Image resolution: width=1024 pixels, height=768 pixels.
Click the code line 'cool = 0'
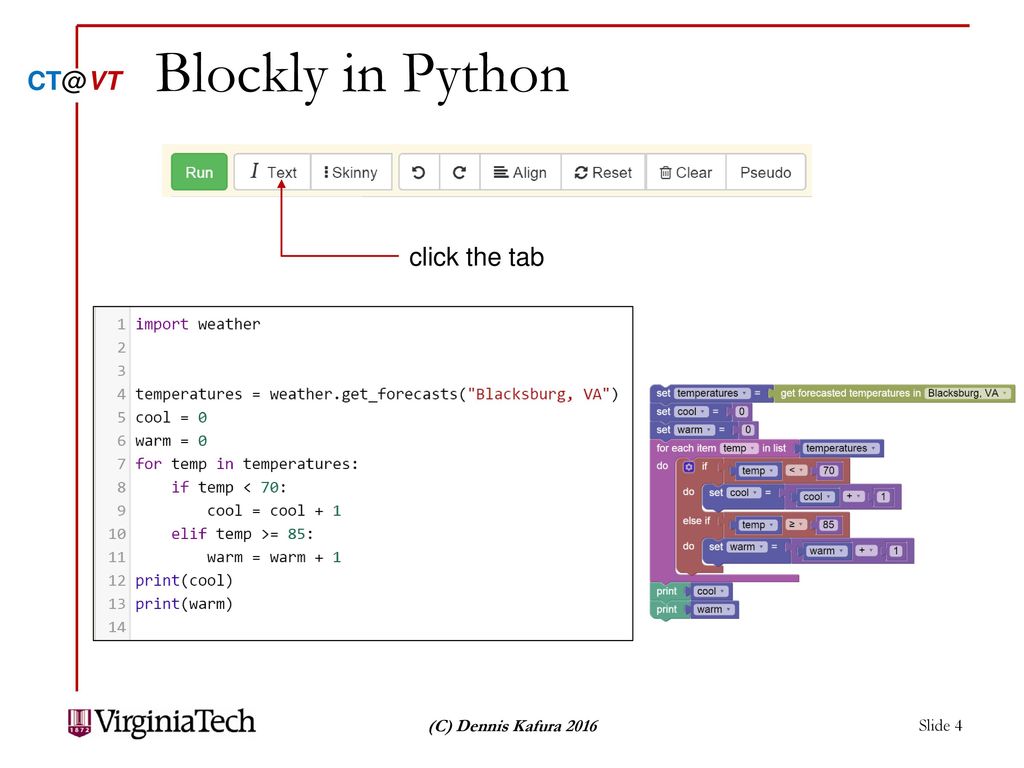tap(171, 417)
